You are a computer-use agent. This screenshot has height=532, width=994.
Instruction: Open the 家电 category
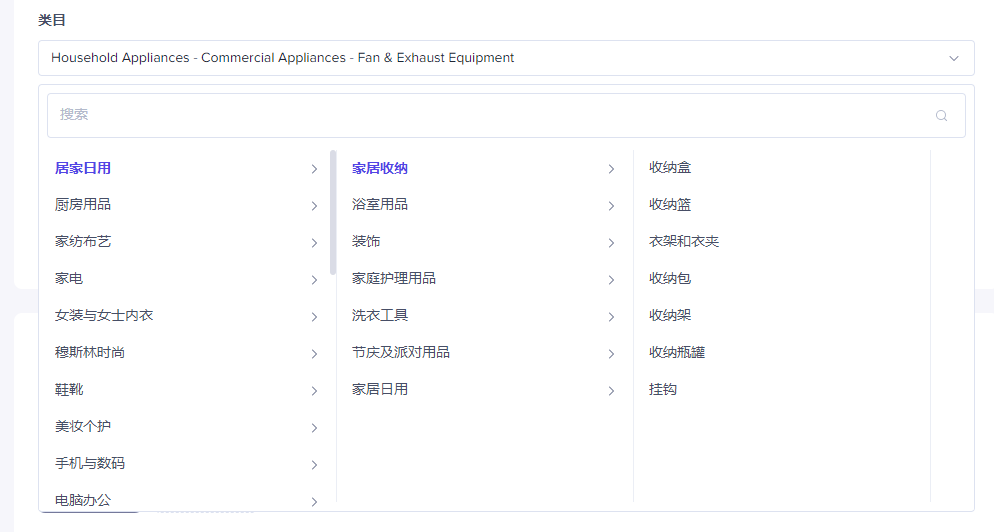(x=69, y=278)
